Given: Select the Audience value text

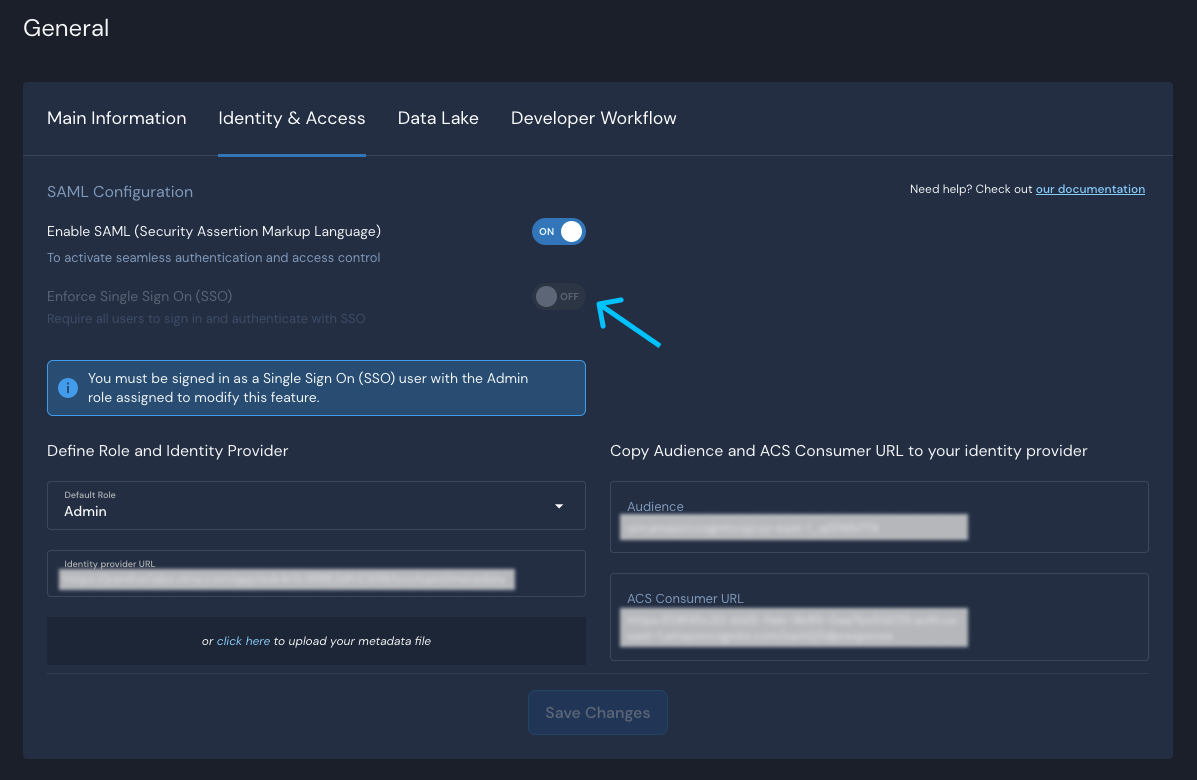Looking at the screenshot, I should click(791, 527).
